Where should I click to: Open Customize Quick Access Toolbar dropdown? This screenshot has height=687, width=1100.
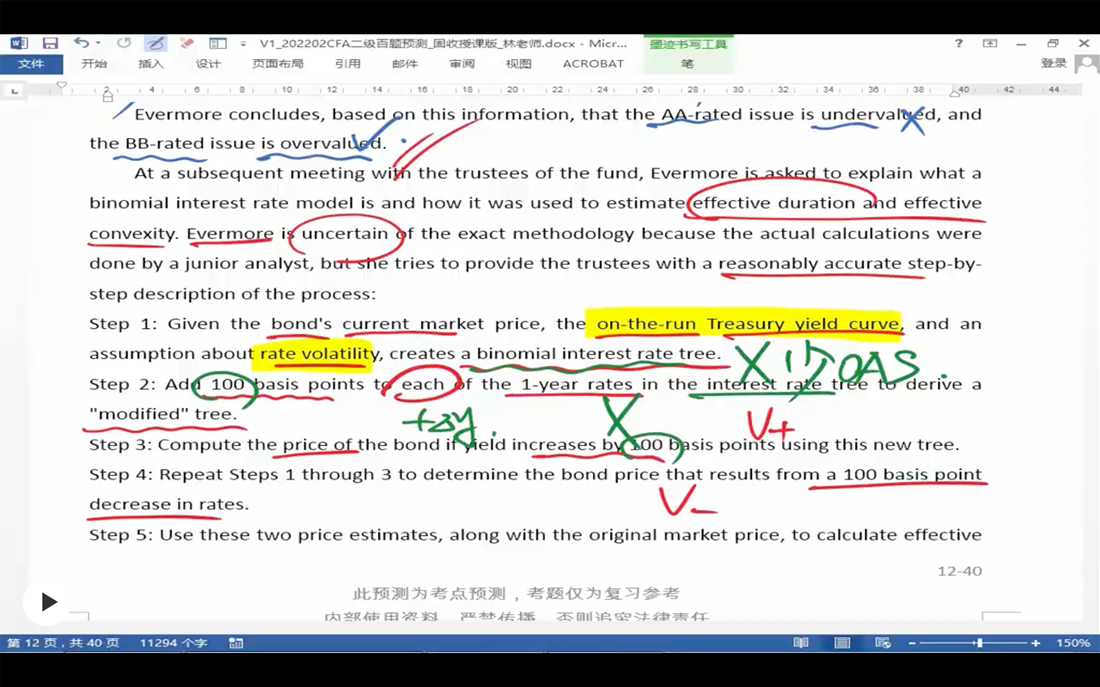pyautogui.click(x=243, y=44)
